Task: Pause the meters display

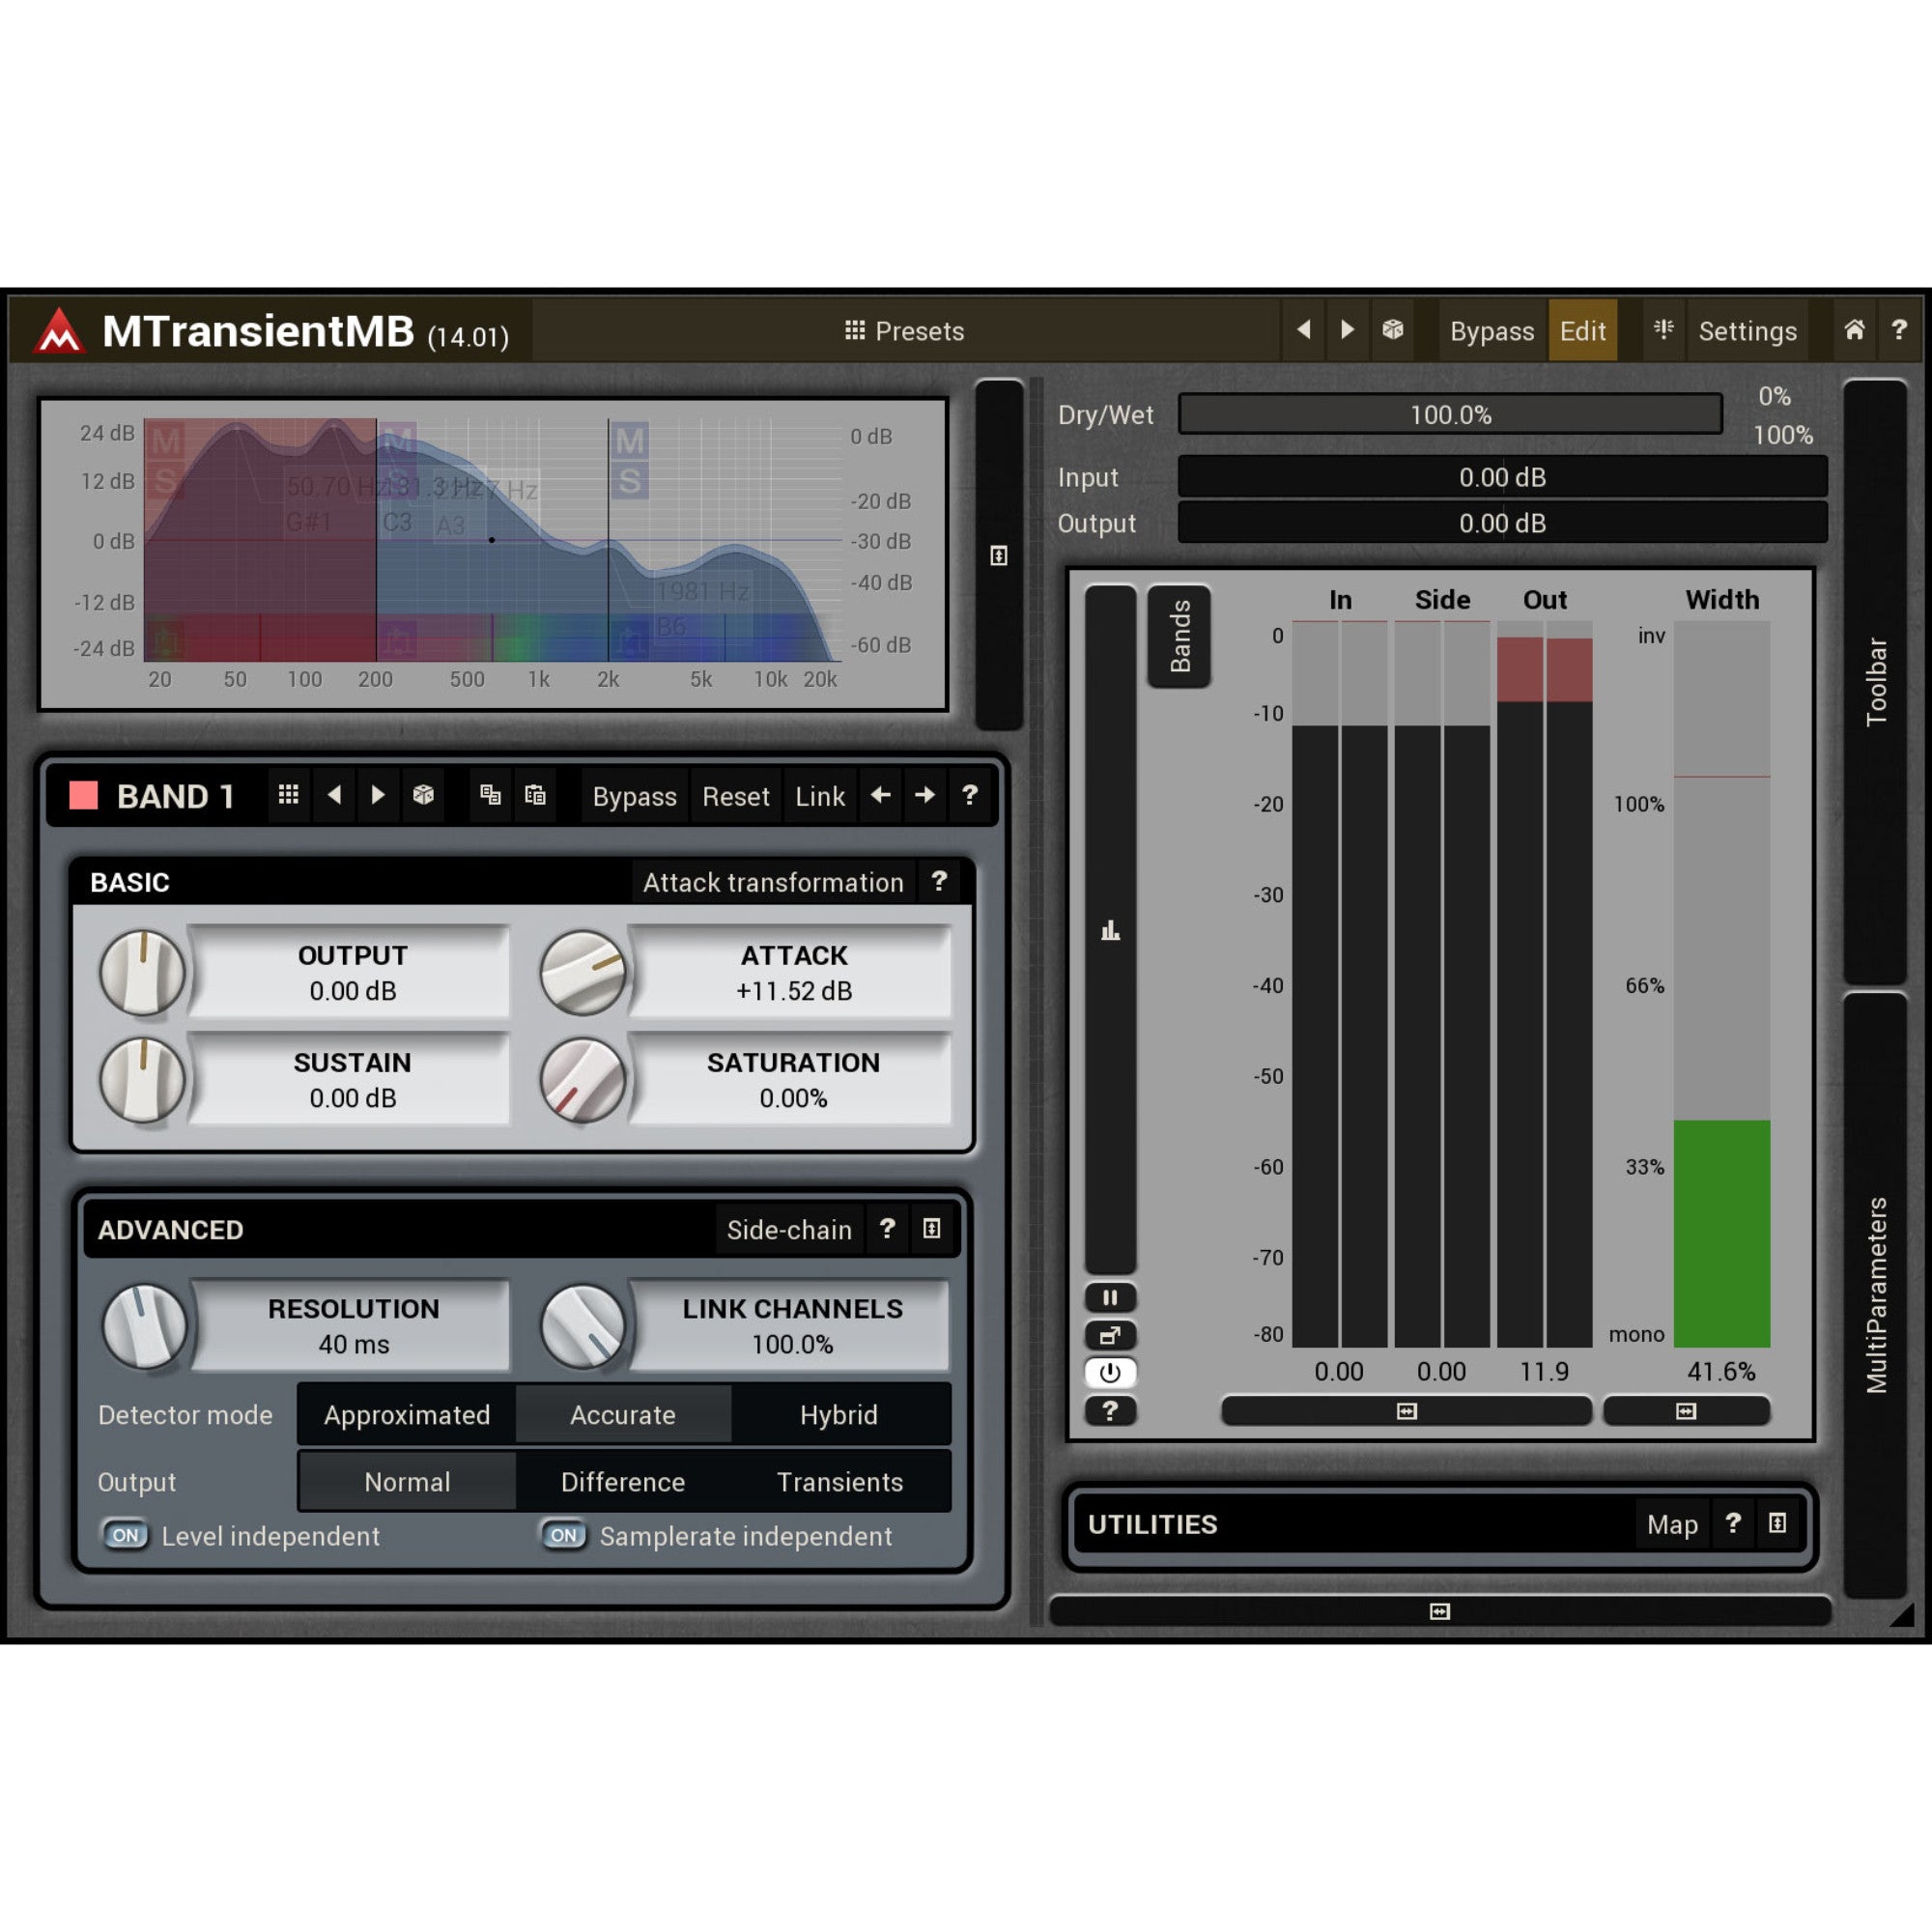Action: [1110, 1298]
